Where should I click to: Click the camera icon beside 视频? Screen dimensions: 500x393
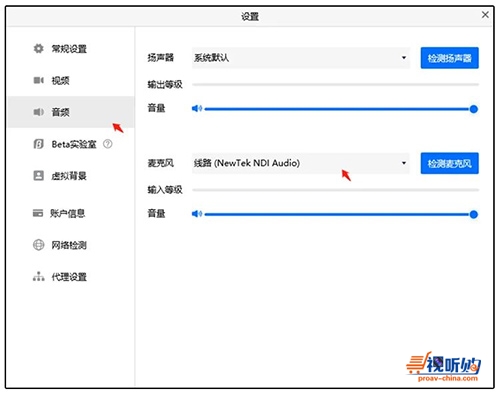tap(39, 80)
